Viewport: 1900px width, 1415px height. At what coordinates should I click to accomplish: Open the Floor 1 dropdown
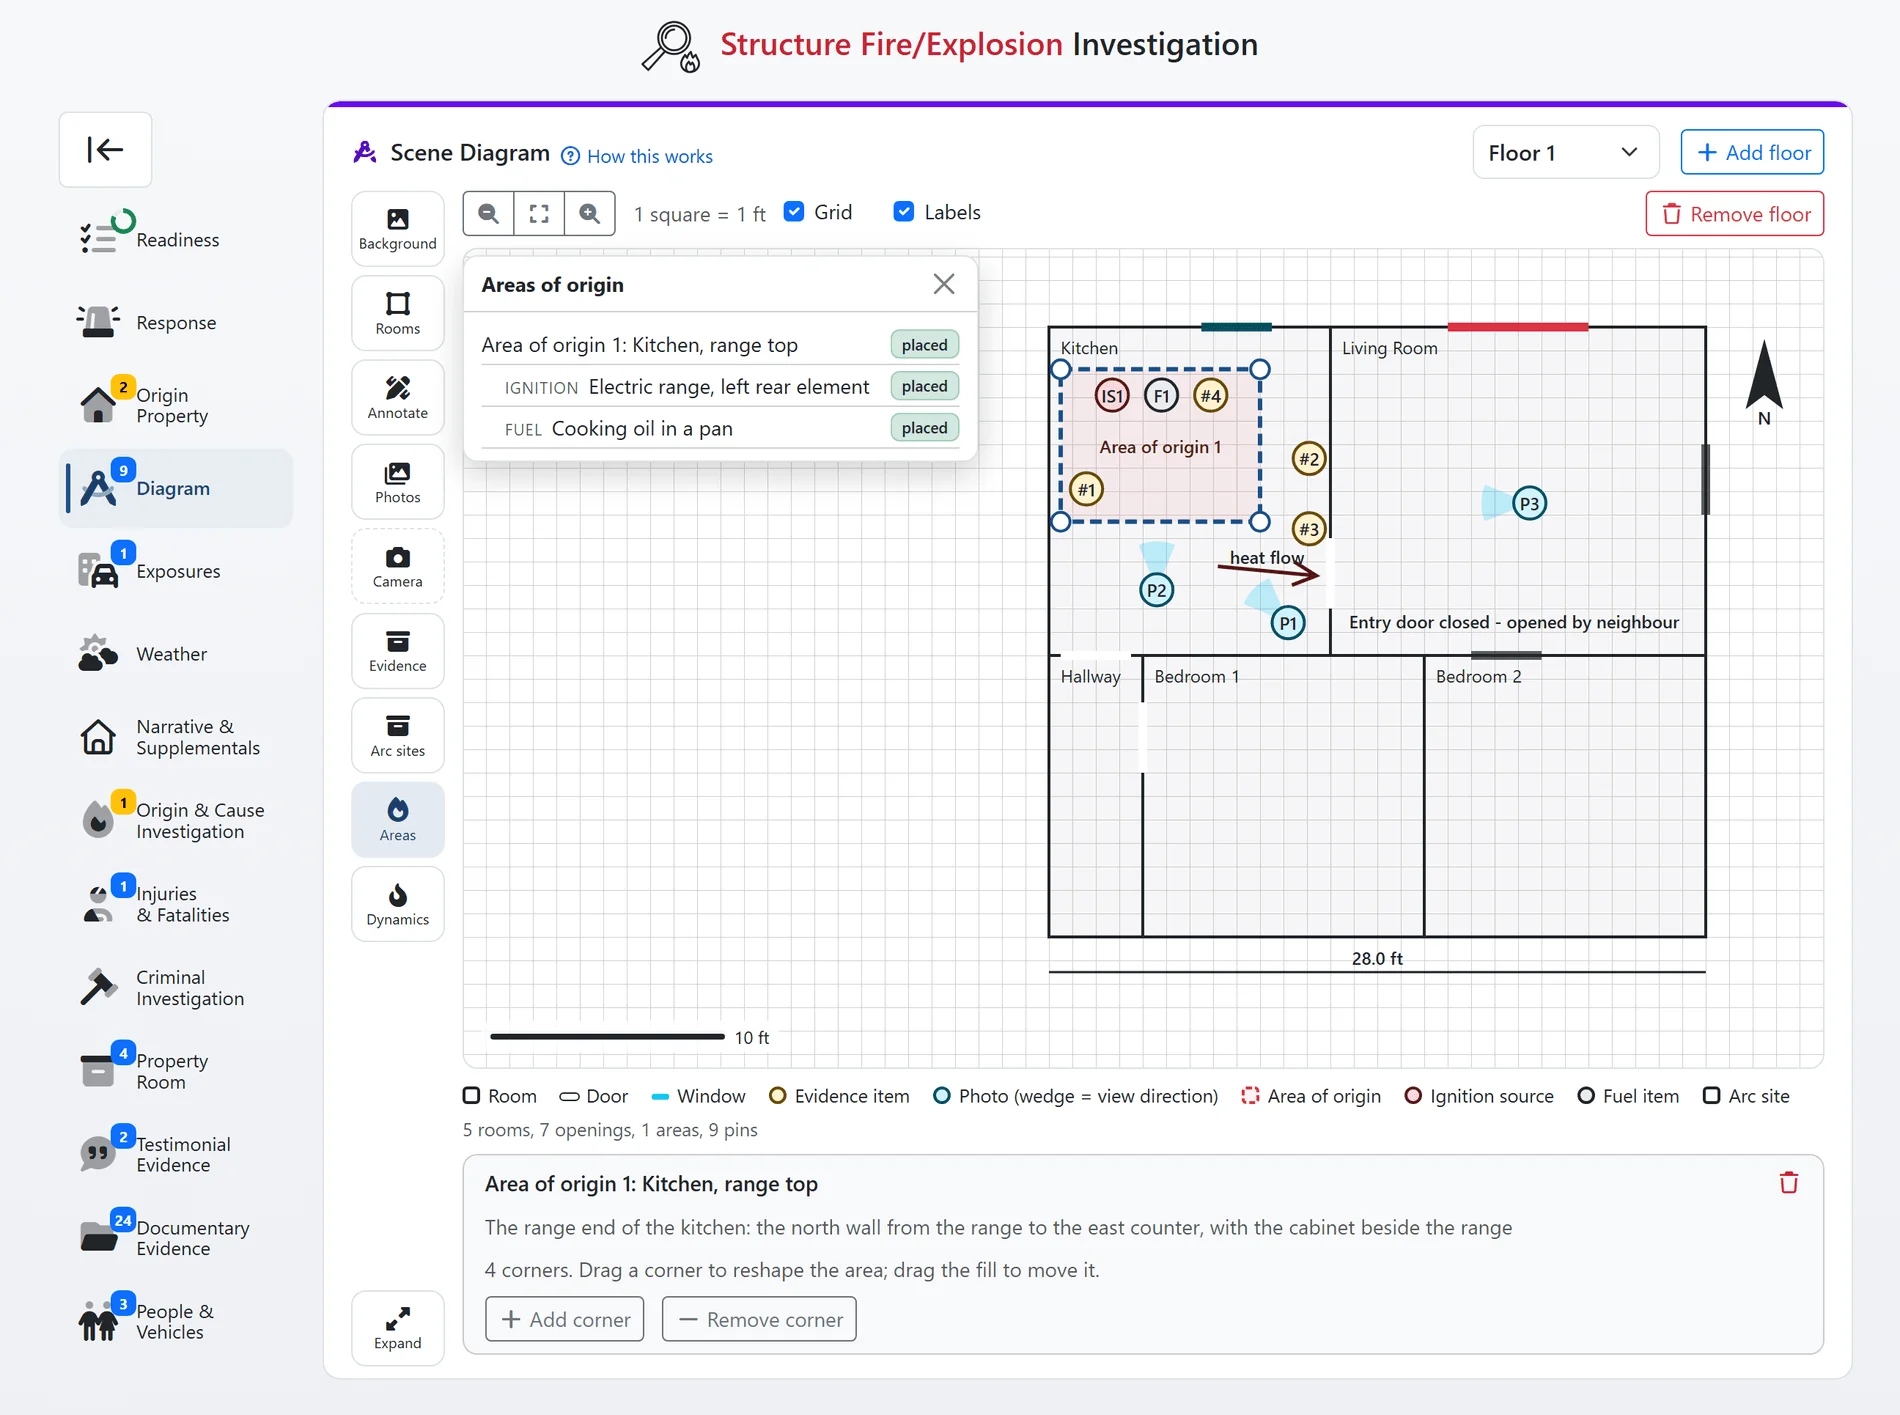pos(1565,153)
